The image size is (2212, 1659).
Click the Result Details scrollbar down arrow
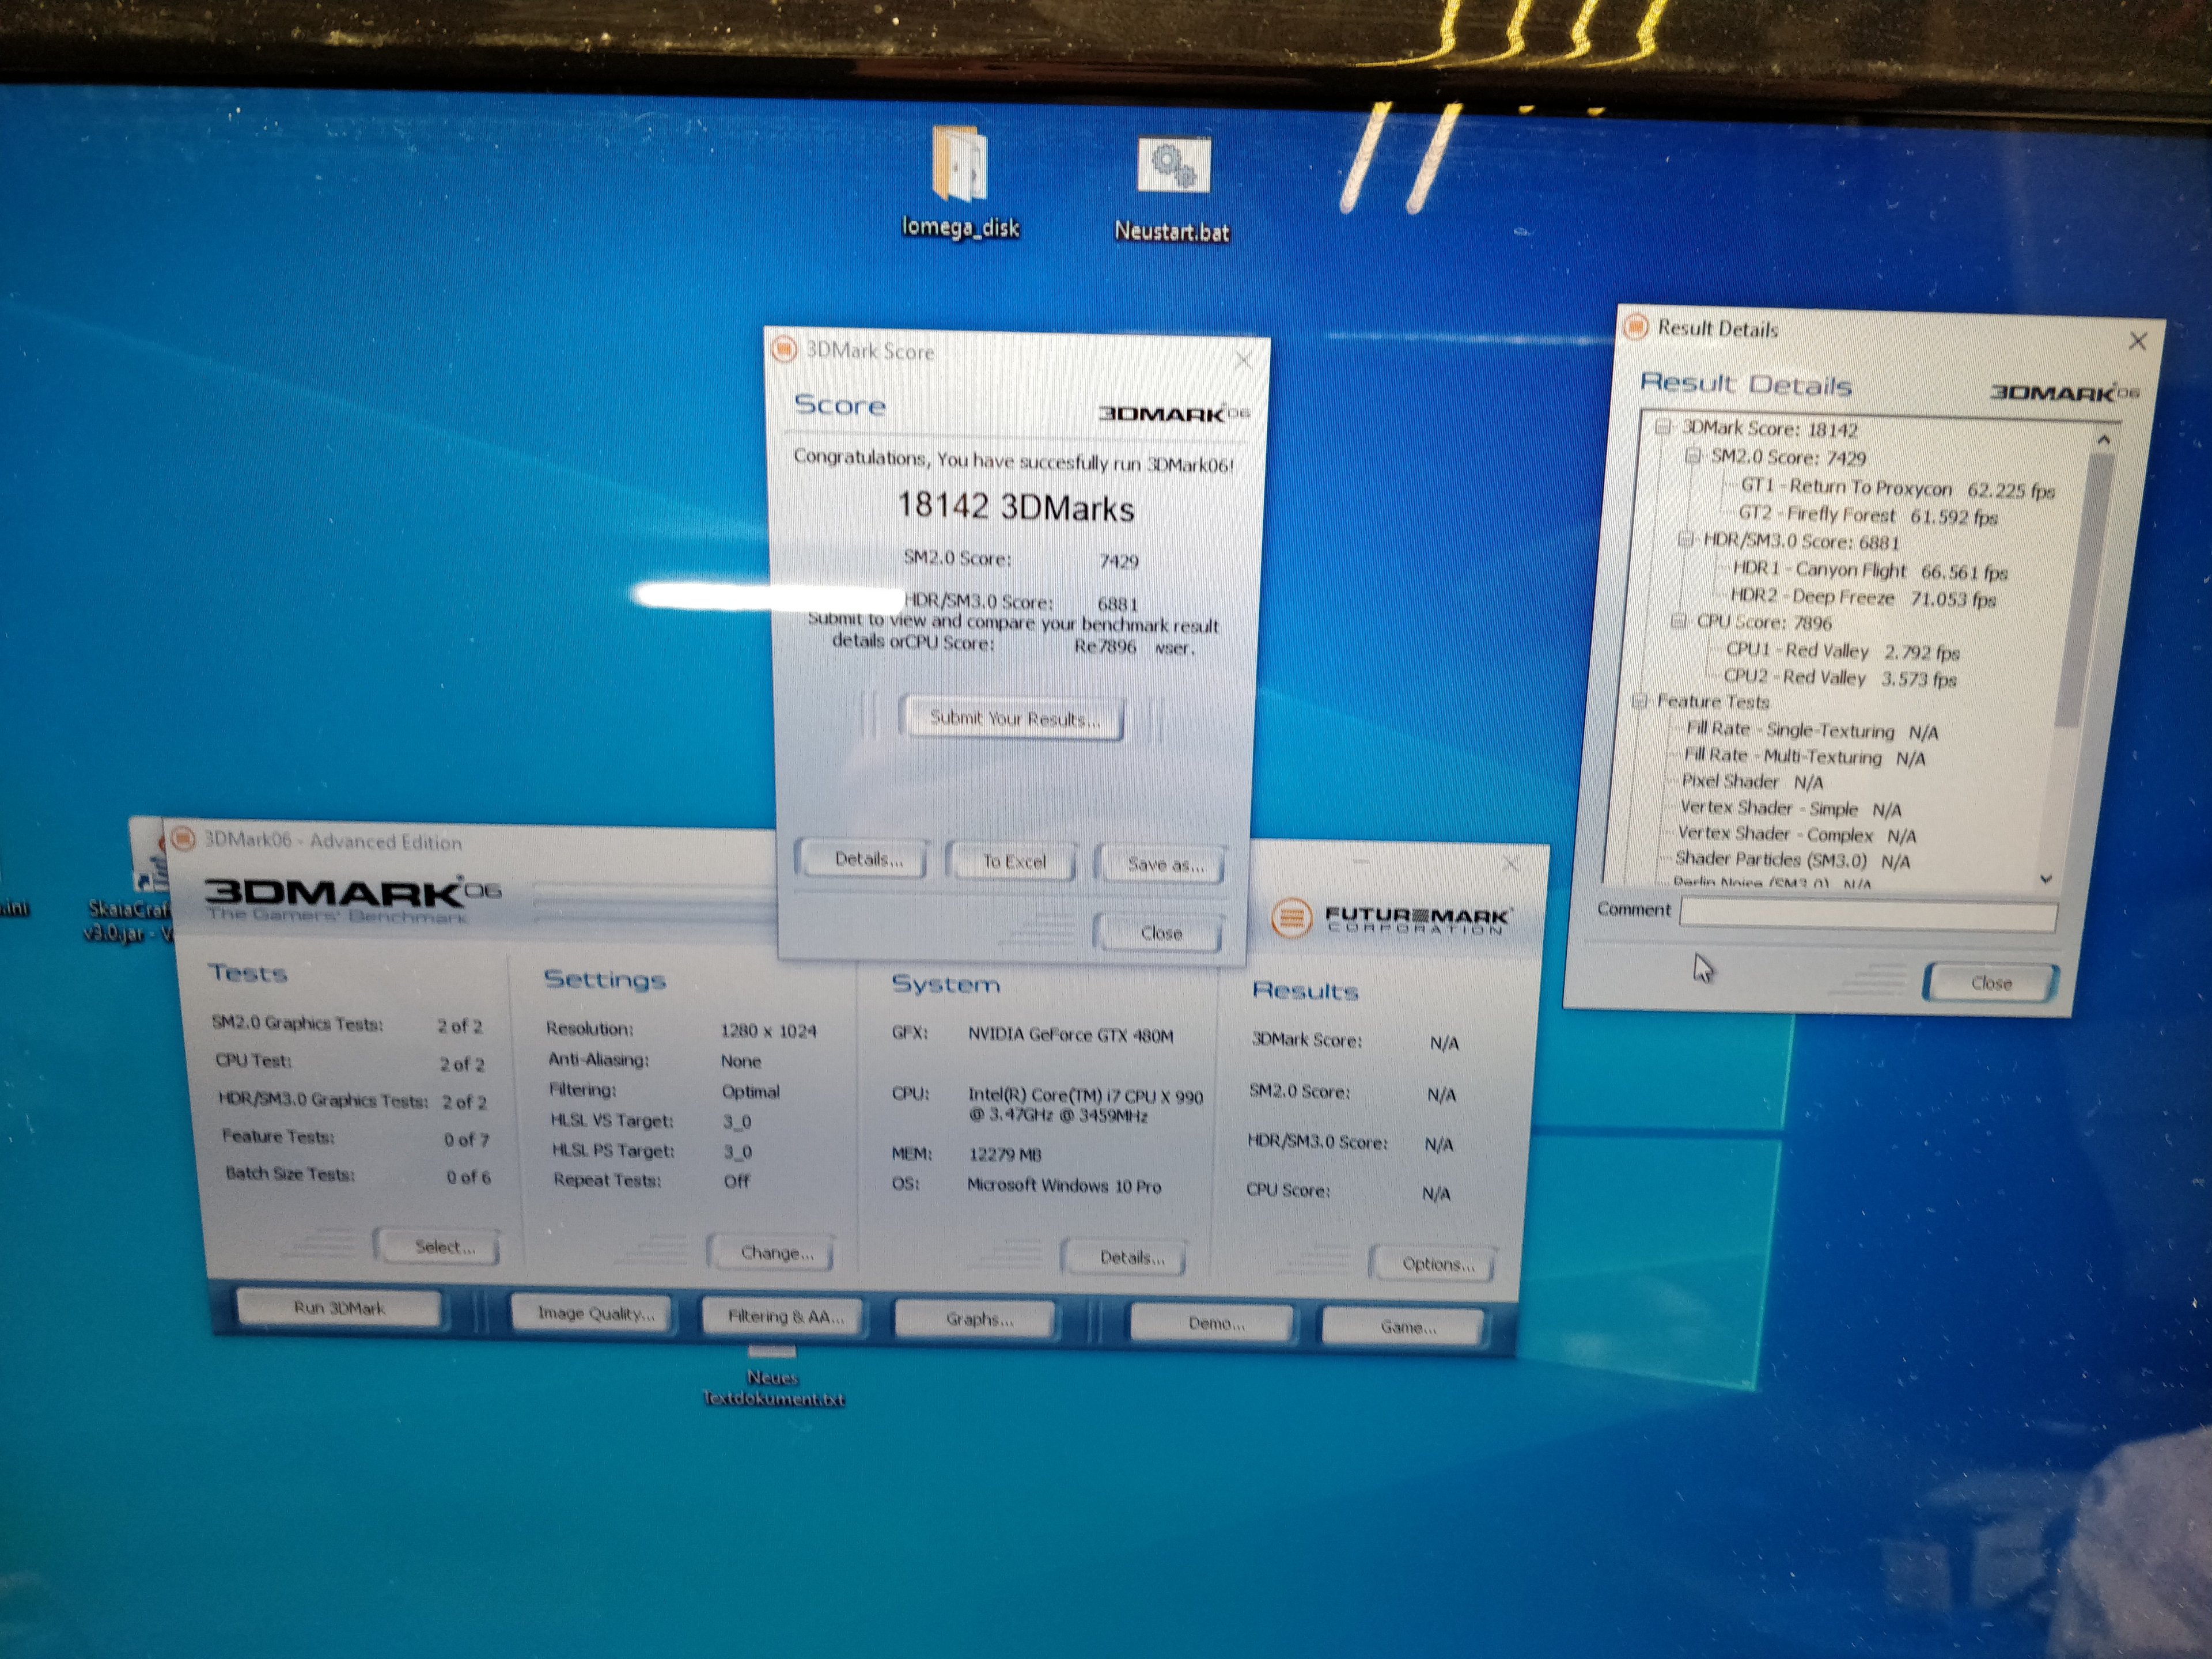(2046, 879)
